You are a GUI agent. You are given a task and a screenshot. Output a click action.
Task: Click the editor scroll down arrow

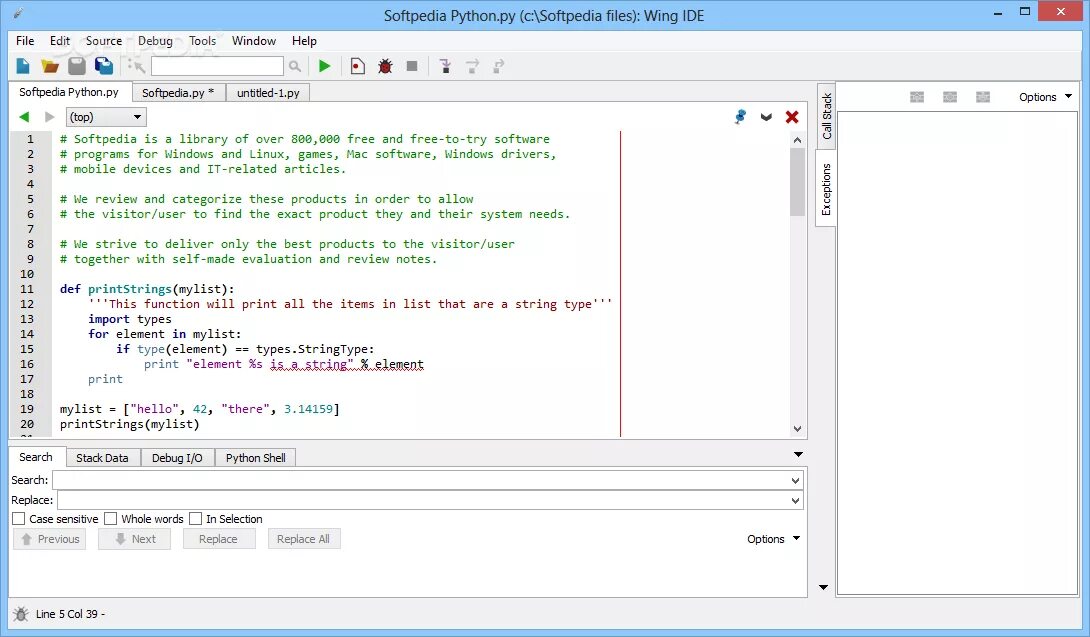tap(797, 429)
